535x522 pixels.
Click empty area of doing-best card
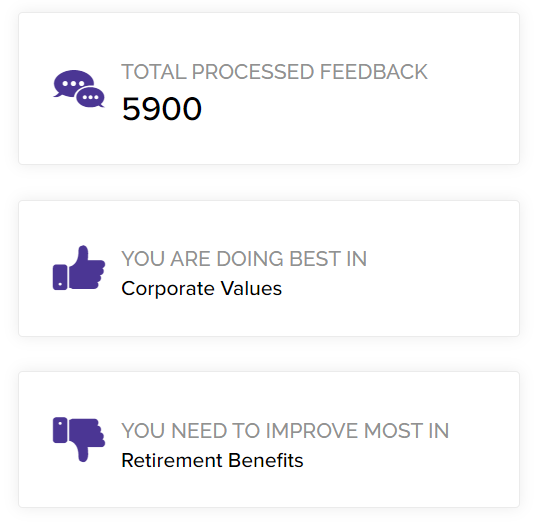click(409, 307)
